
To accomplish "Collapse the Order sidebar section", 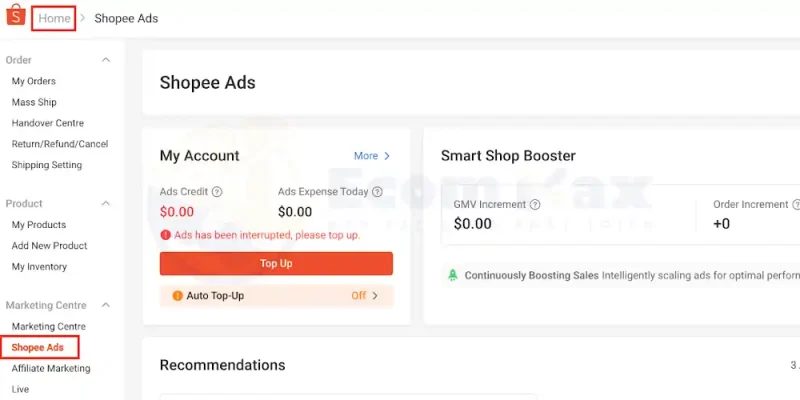I will click(x=106, y=60).
